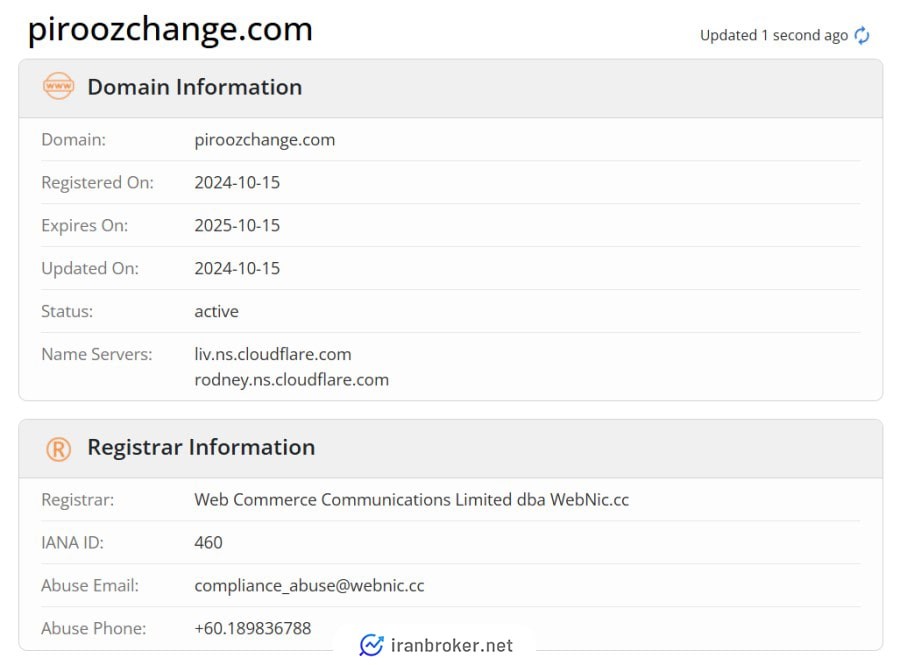Click abuse phone number +60.189836788
900x665 pixels.
tap(253, 628)
